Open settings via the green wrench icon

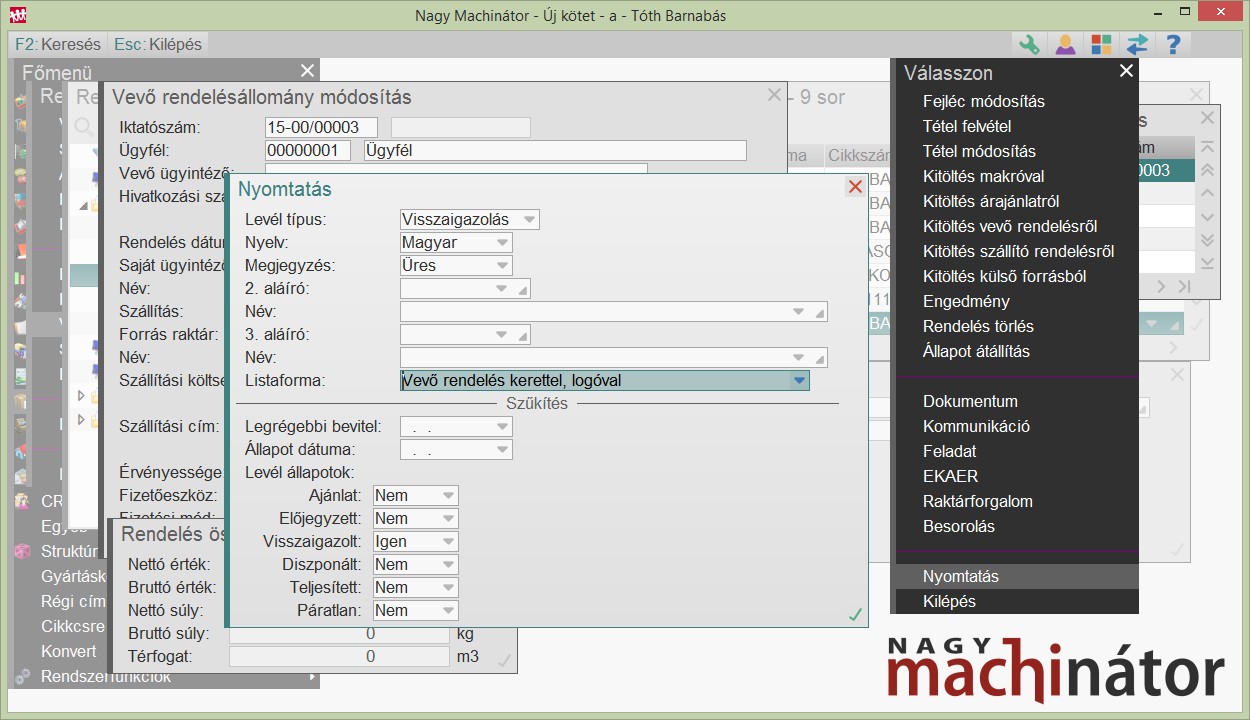(1029, 45)
